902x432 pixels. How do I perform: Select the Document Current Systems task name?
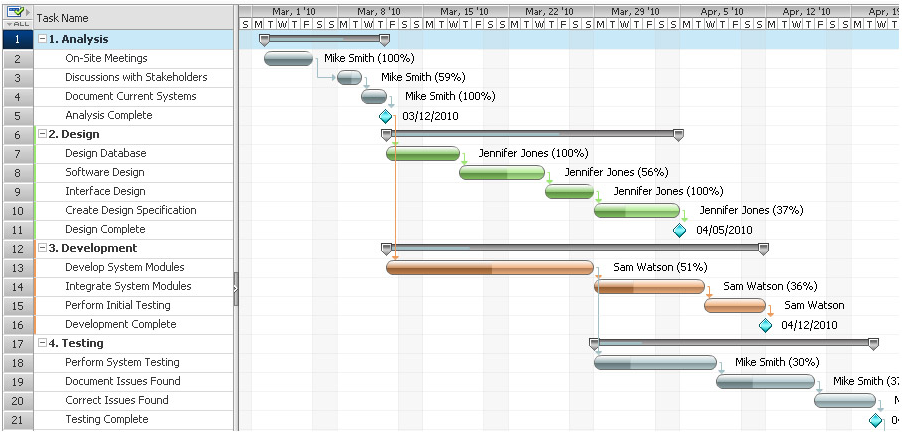[x=131, y=96]
